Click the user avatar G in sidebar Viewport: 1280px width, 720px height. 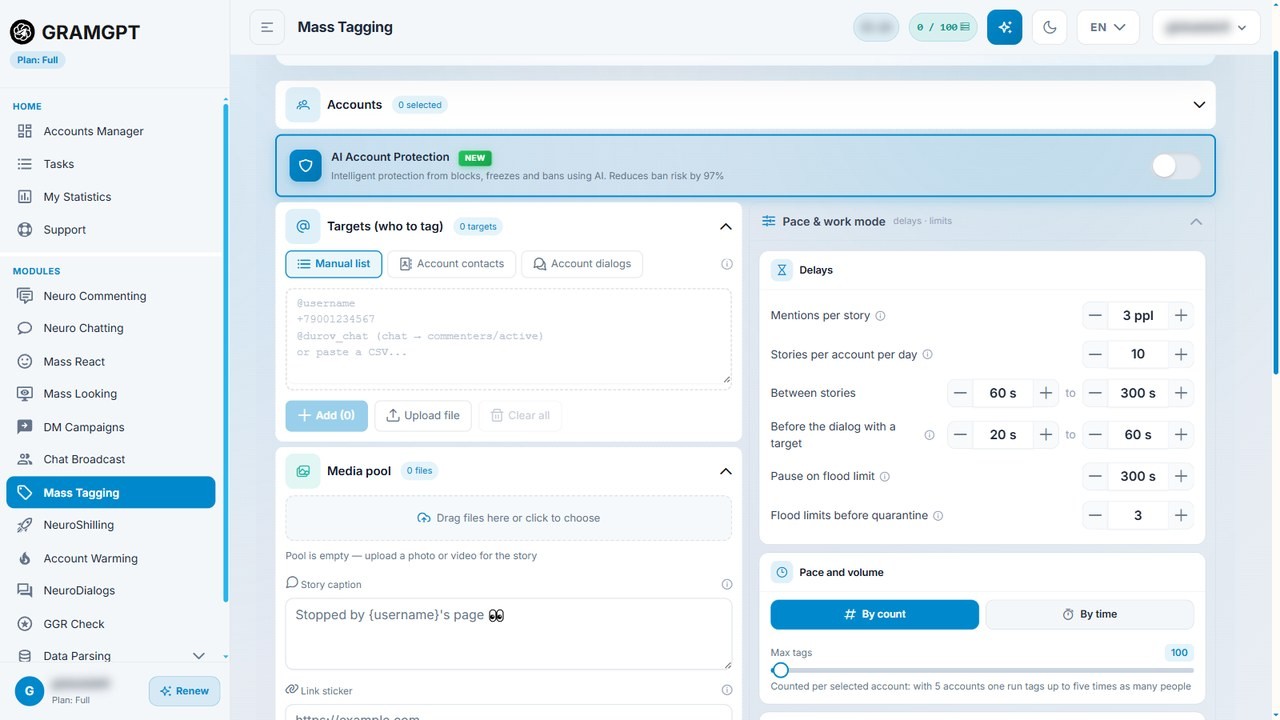(x=29, y=690)
